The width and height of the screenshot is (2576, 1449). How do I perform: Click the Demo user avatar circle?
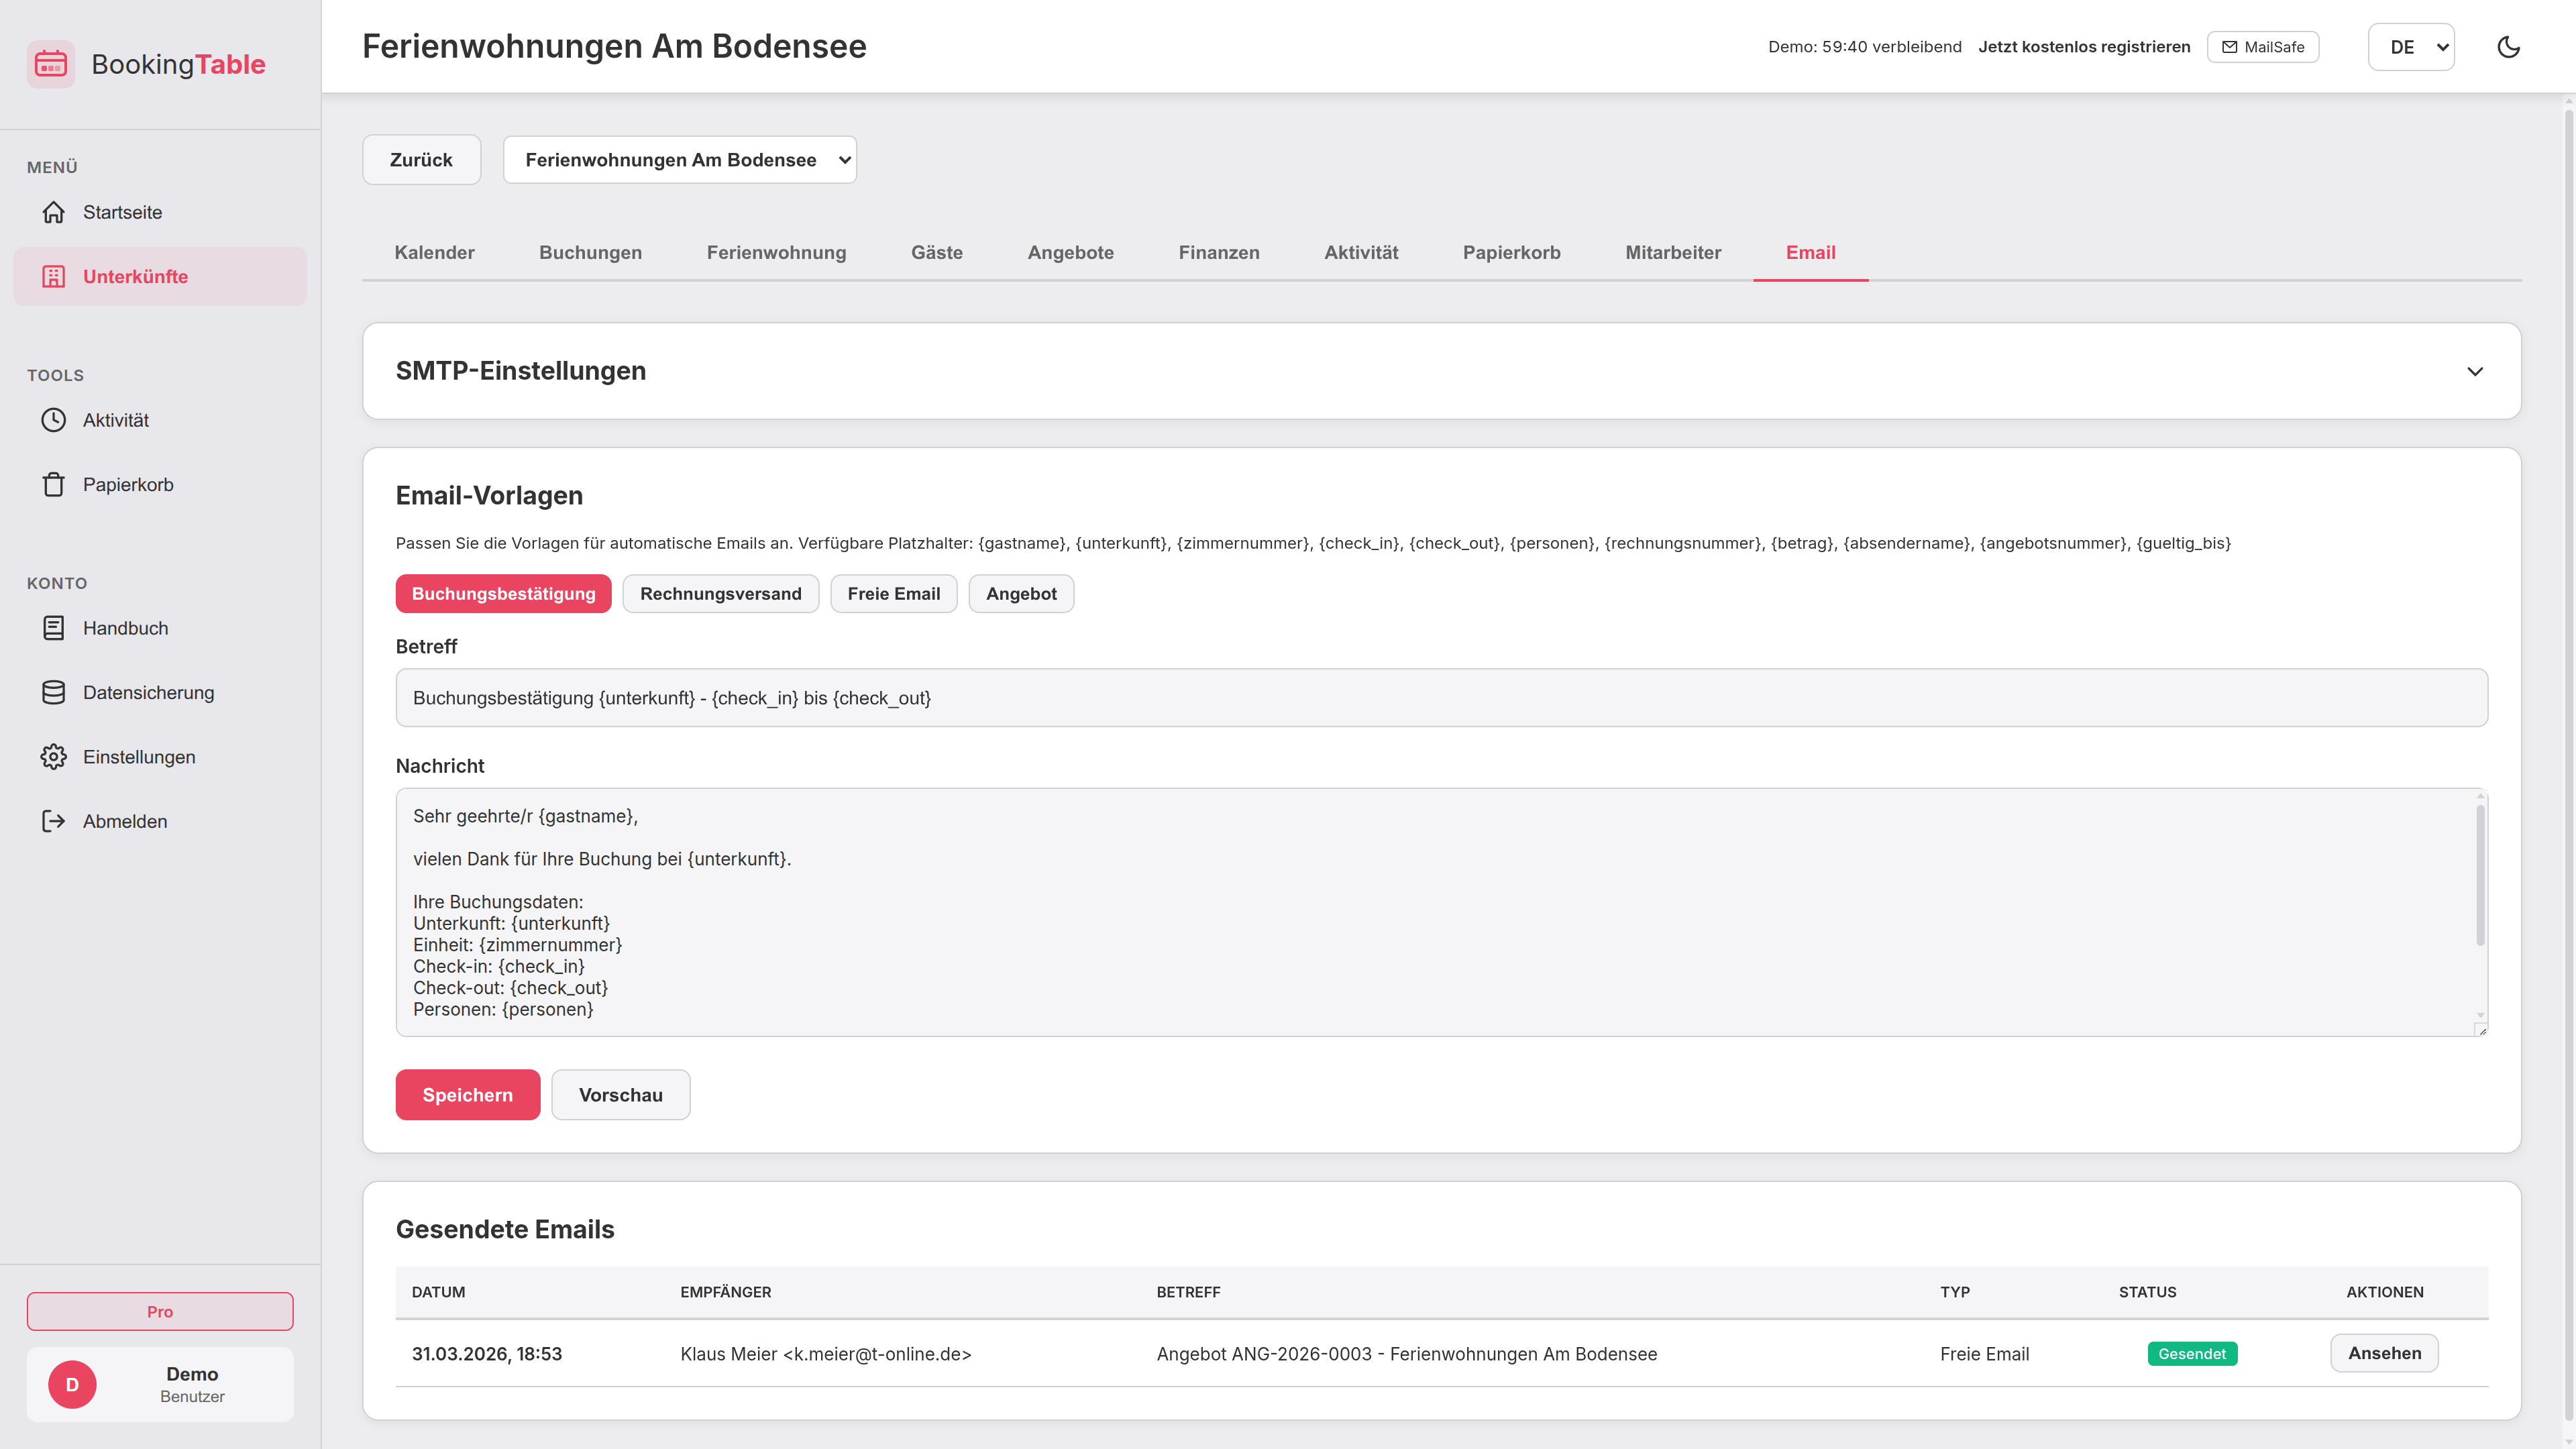pyautogui.click(x=72, y=1385)
